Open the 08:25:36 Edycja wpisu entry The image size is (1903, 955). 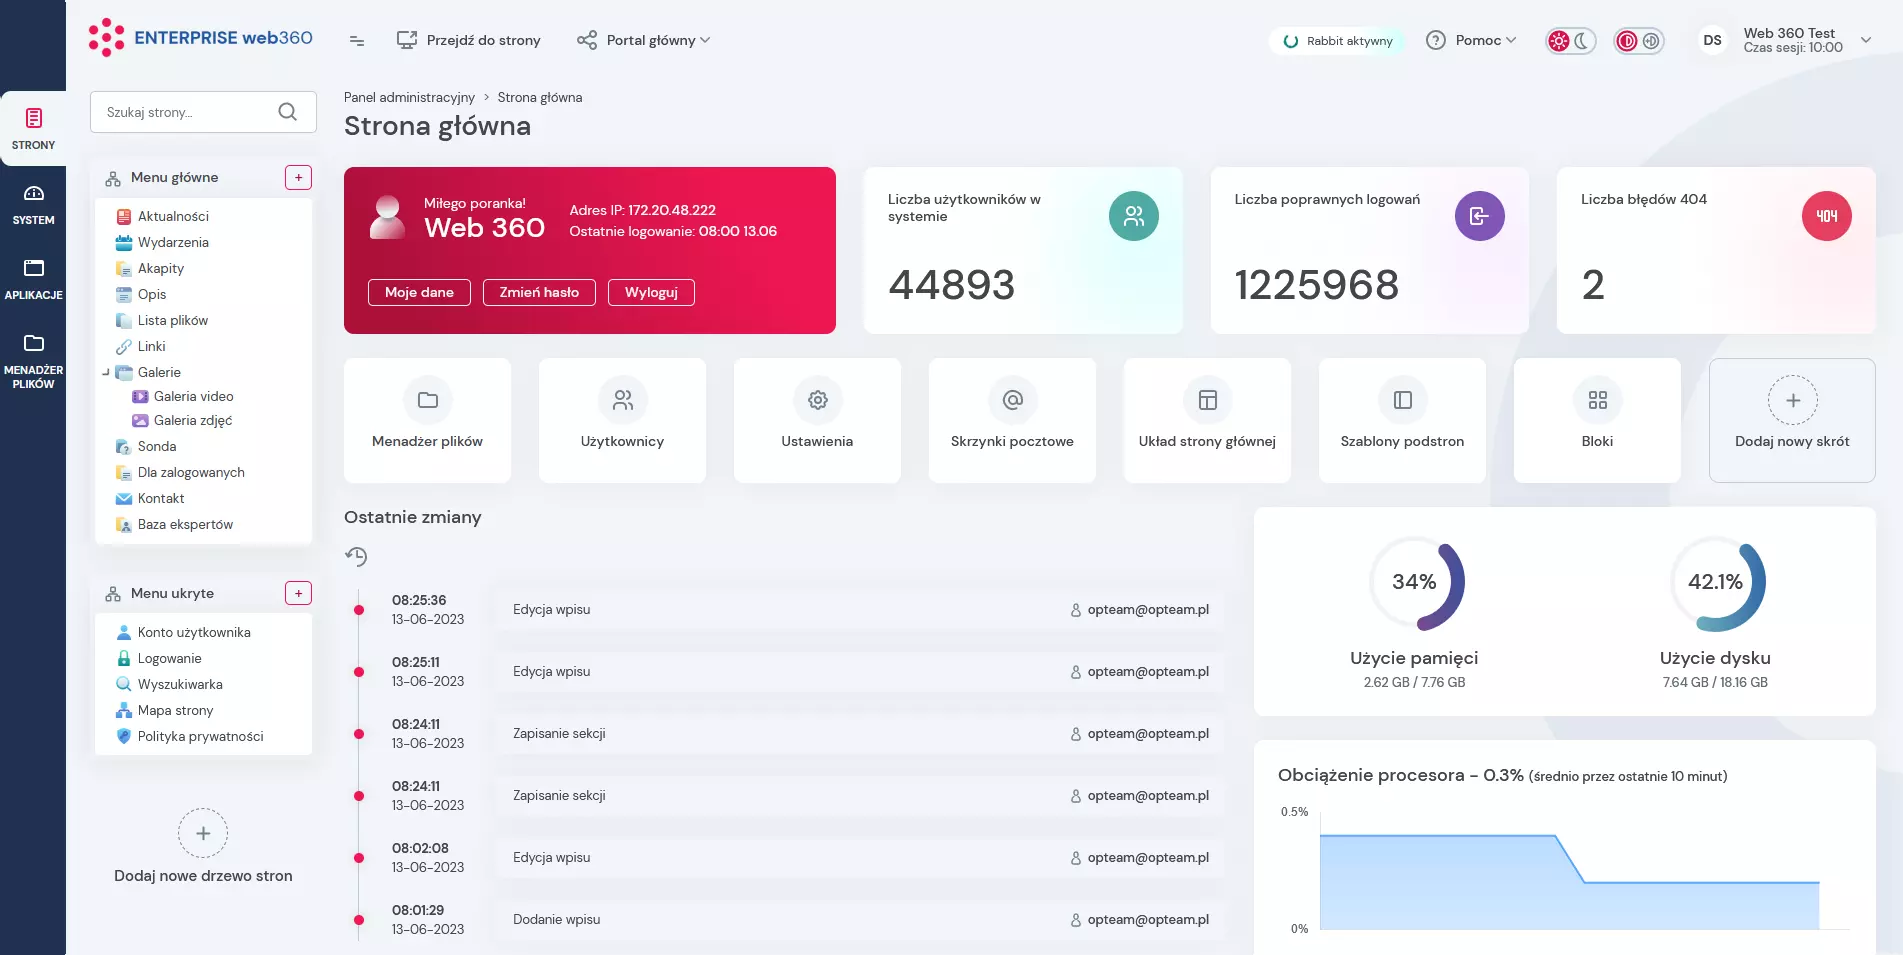click(860, 610)
